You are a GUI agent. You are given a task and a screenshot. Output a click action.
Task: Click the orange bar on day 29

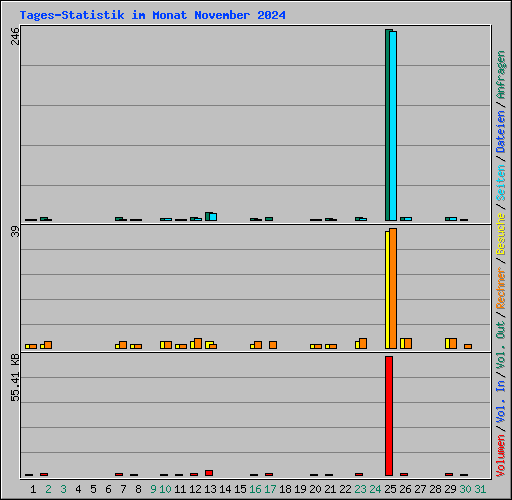tap(453, 343)
